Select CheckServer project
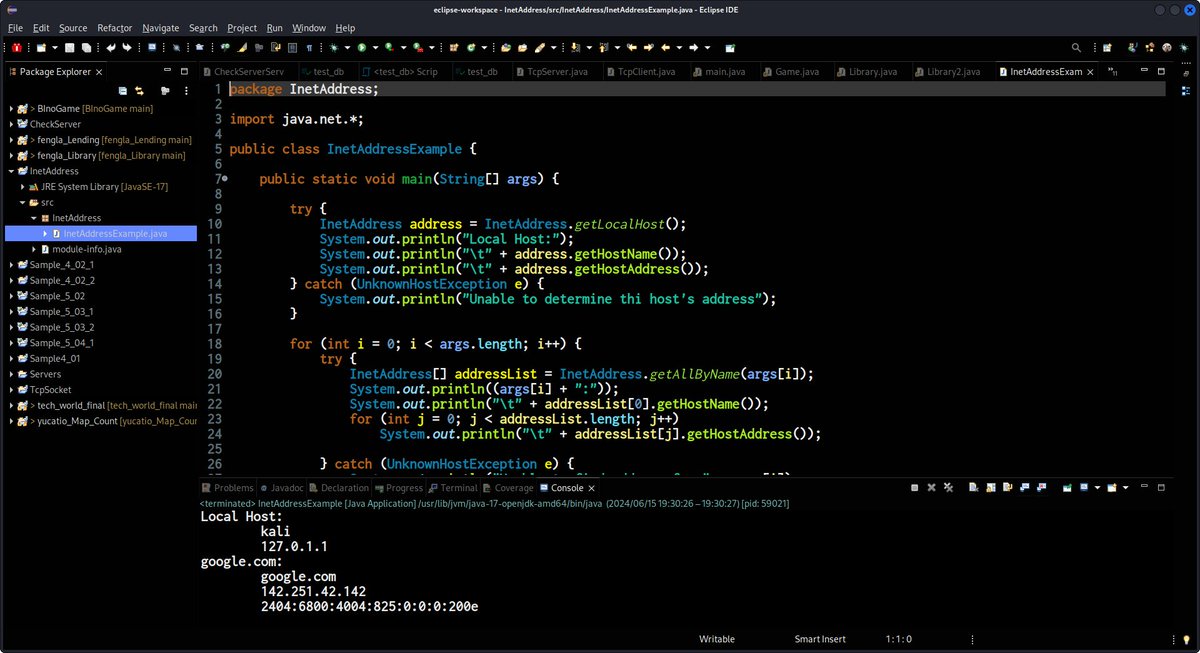Screen dimensions: 1200x653 pyautogui.click(x=55, y=124)
